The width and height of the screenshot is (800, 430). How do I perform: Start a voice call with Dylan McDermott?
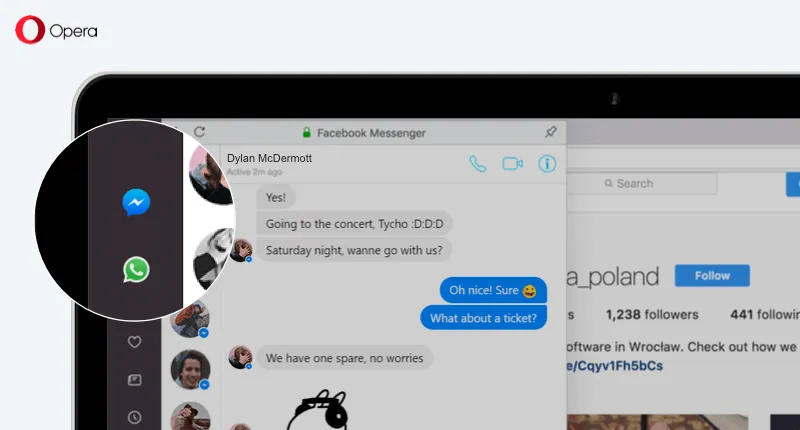tap(478, 164)
